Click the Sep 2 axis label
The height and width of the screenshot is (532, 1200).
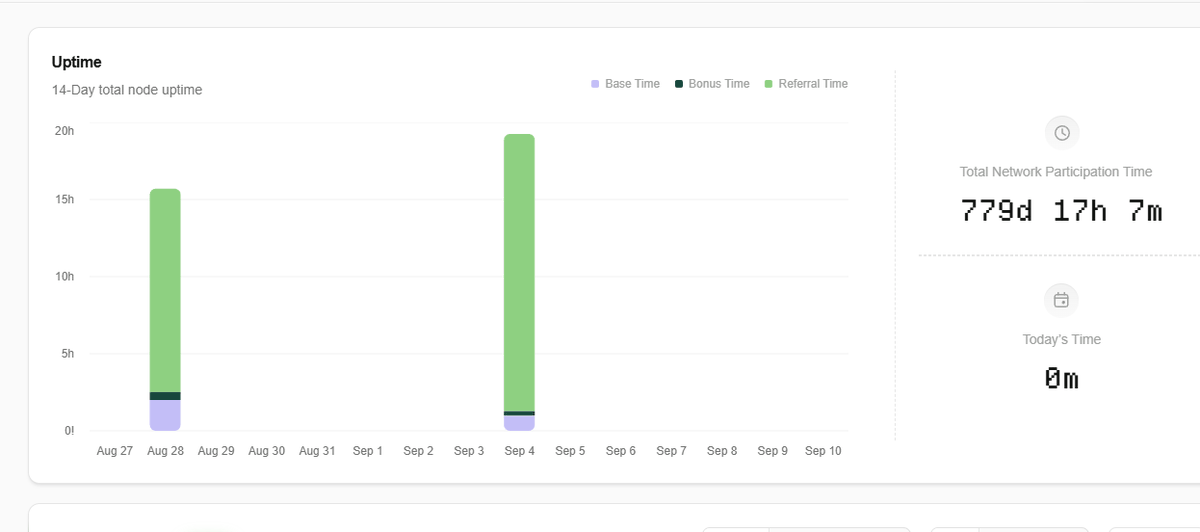pos(418,451)
